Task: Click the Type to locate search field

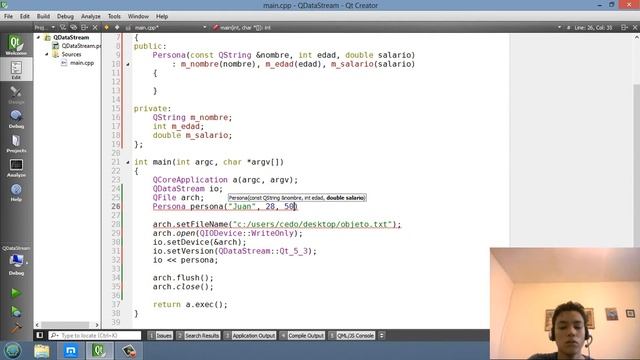Action: 95,336
